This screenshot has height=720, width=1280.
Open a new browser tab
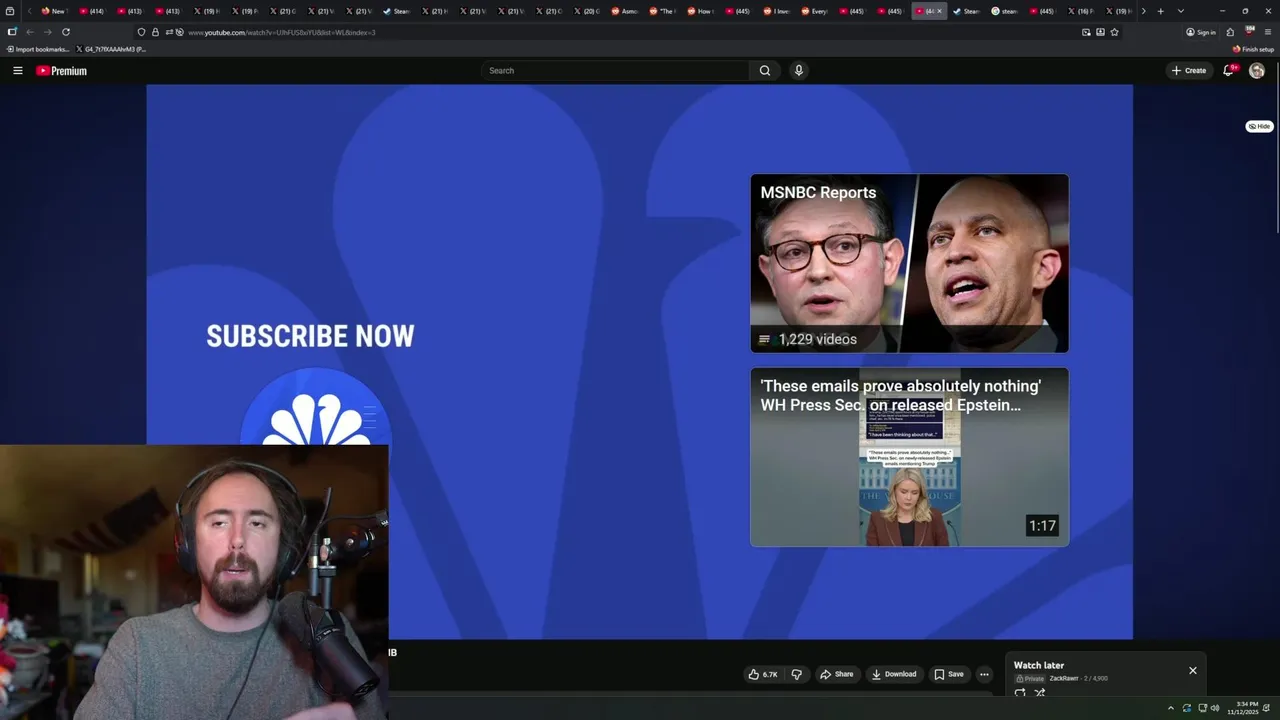point(1160,11)
